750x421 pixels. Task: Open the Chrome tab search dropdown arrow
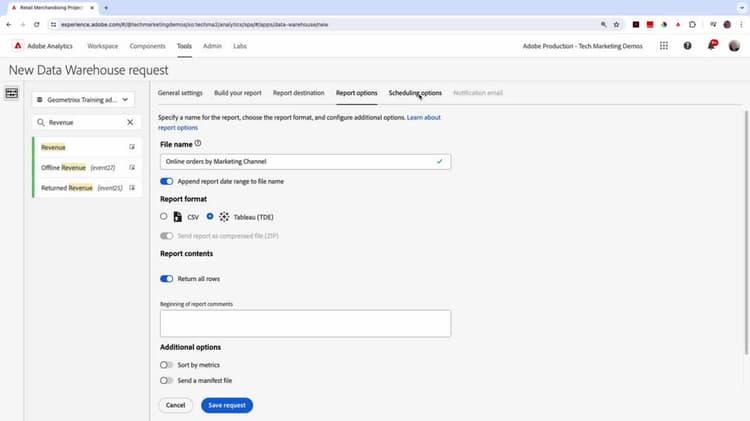[x=741, y=8]
